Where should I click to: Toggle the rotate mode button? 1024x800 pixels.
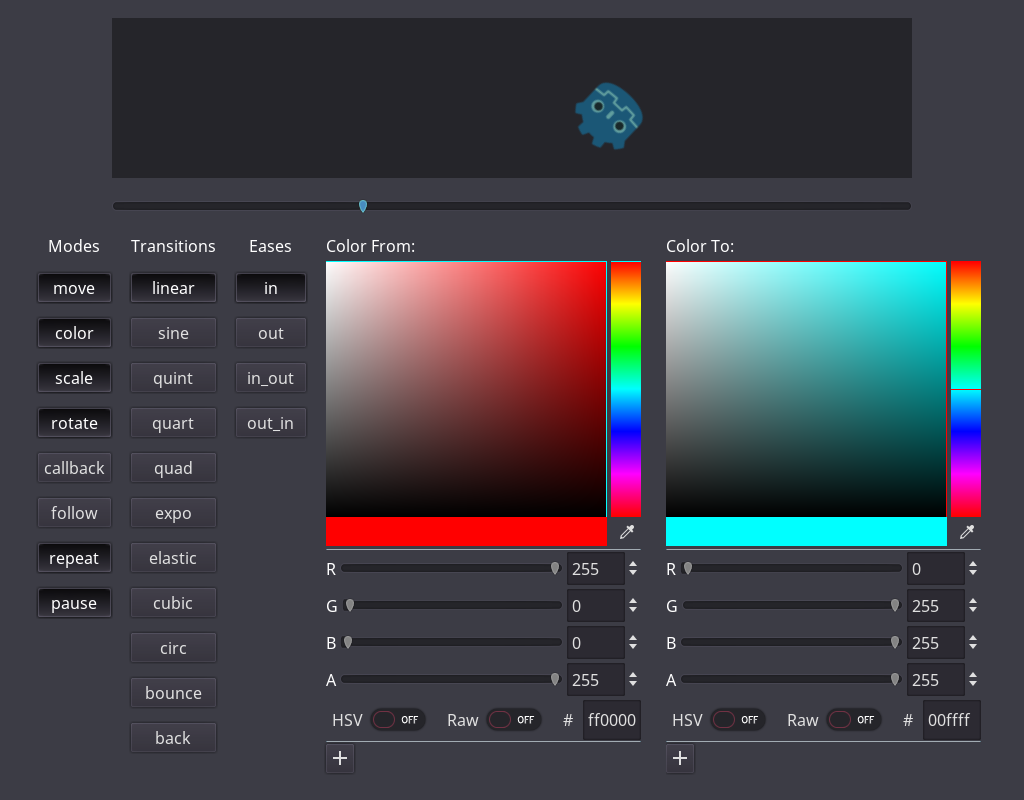(x=74, y=423)
